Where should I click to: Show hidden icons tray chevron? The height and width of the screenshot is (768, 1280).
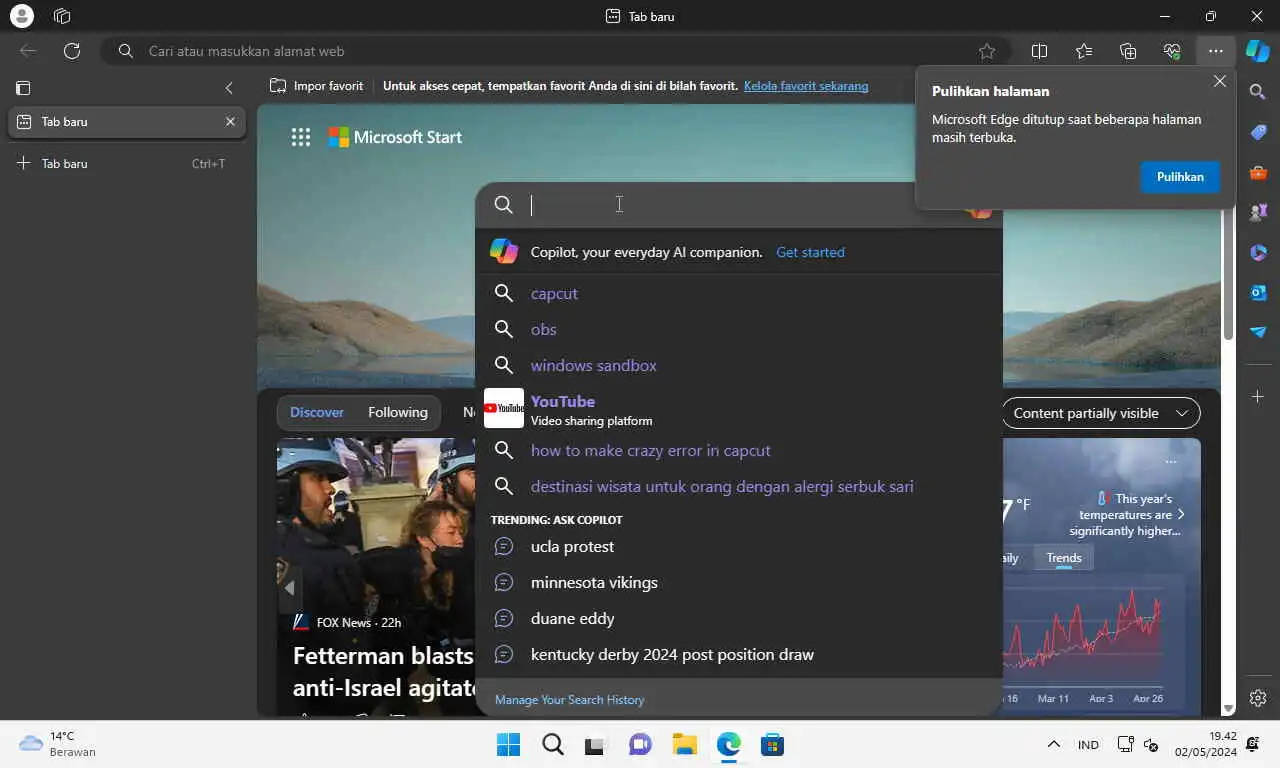point(1053,744)
